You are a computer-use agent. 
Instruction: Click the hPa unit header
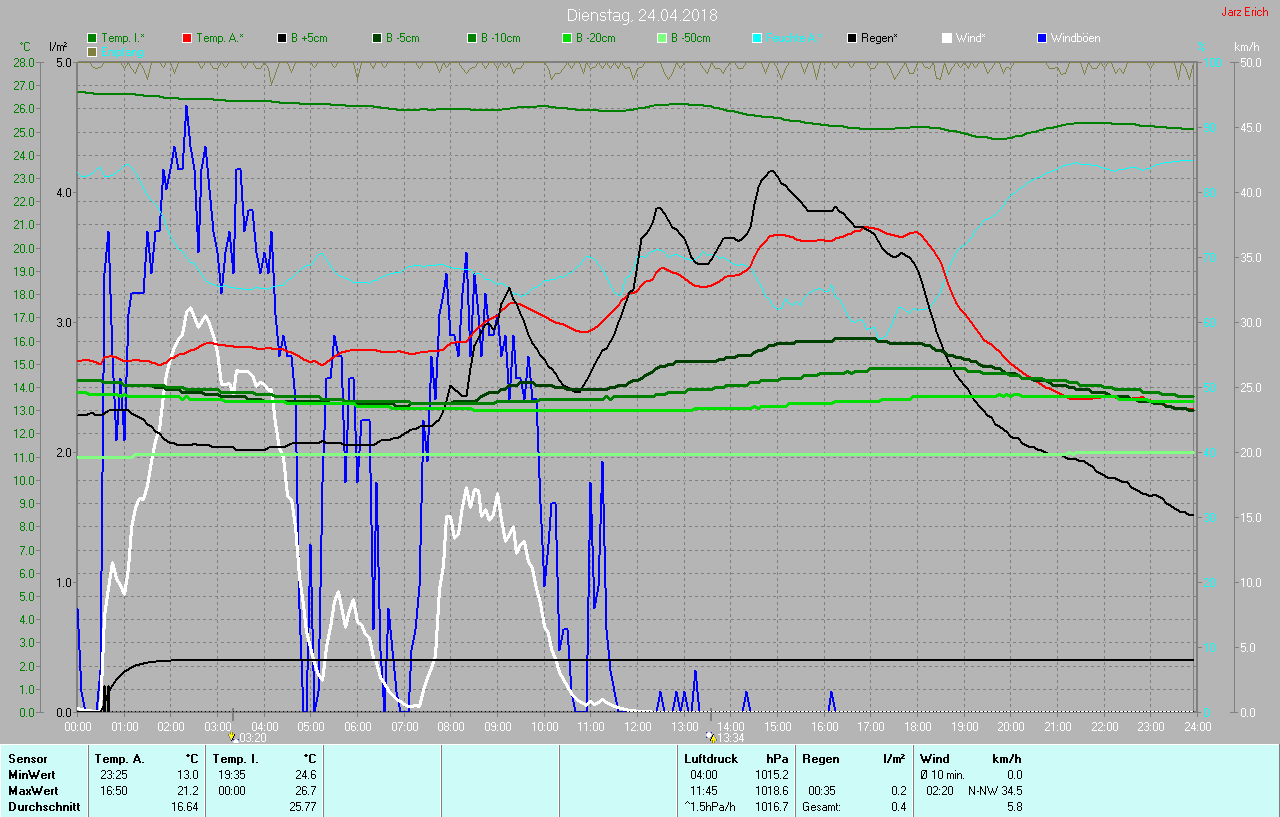click(x=777, y=759)
